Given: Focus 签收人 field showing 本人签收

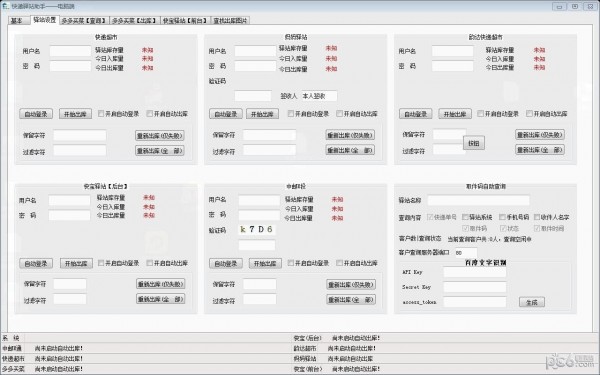Looking at the screenshot, I should coord(319,96).
